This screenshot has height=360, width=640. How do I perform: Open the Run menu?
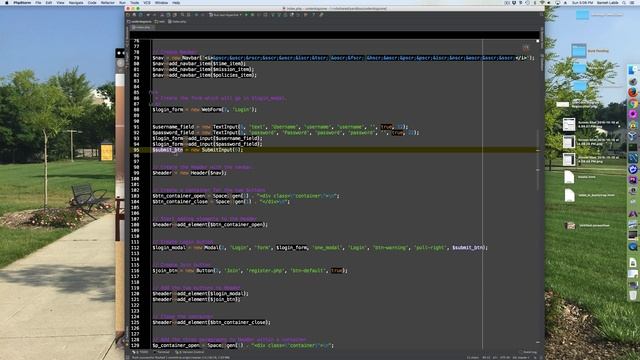pos(122,2)
